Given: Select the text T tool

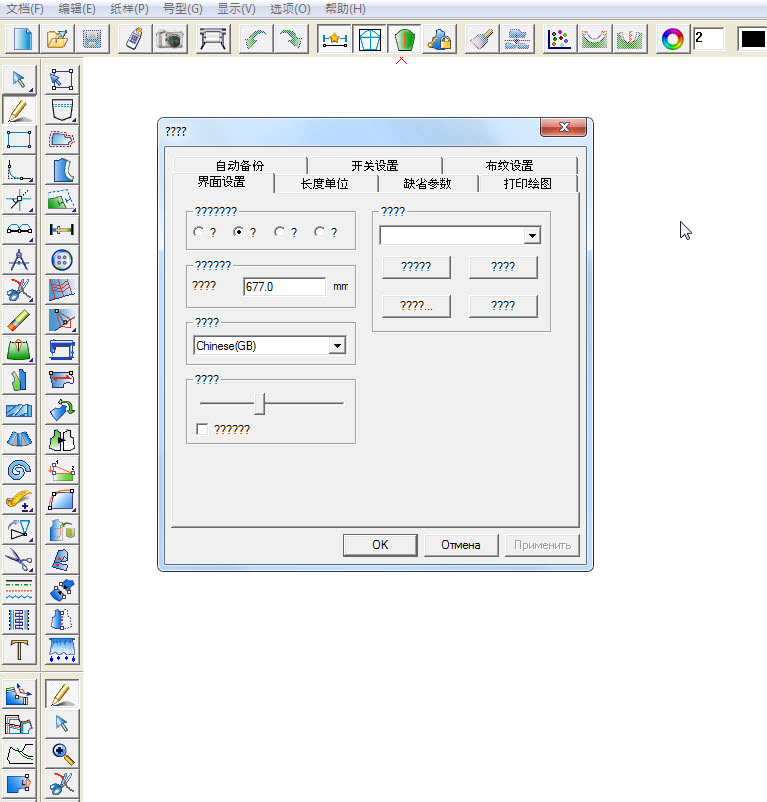Looking at the screenshot, I should pyautogui.click(x=19, y=649).
